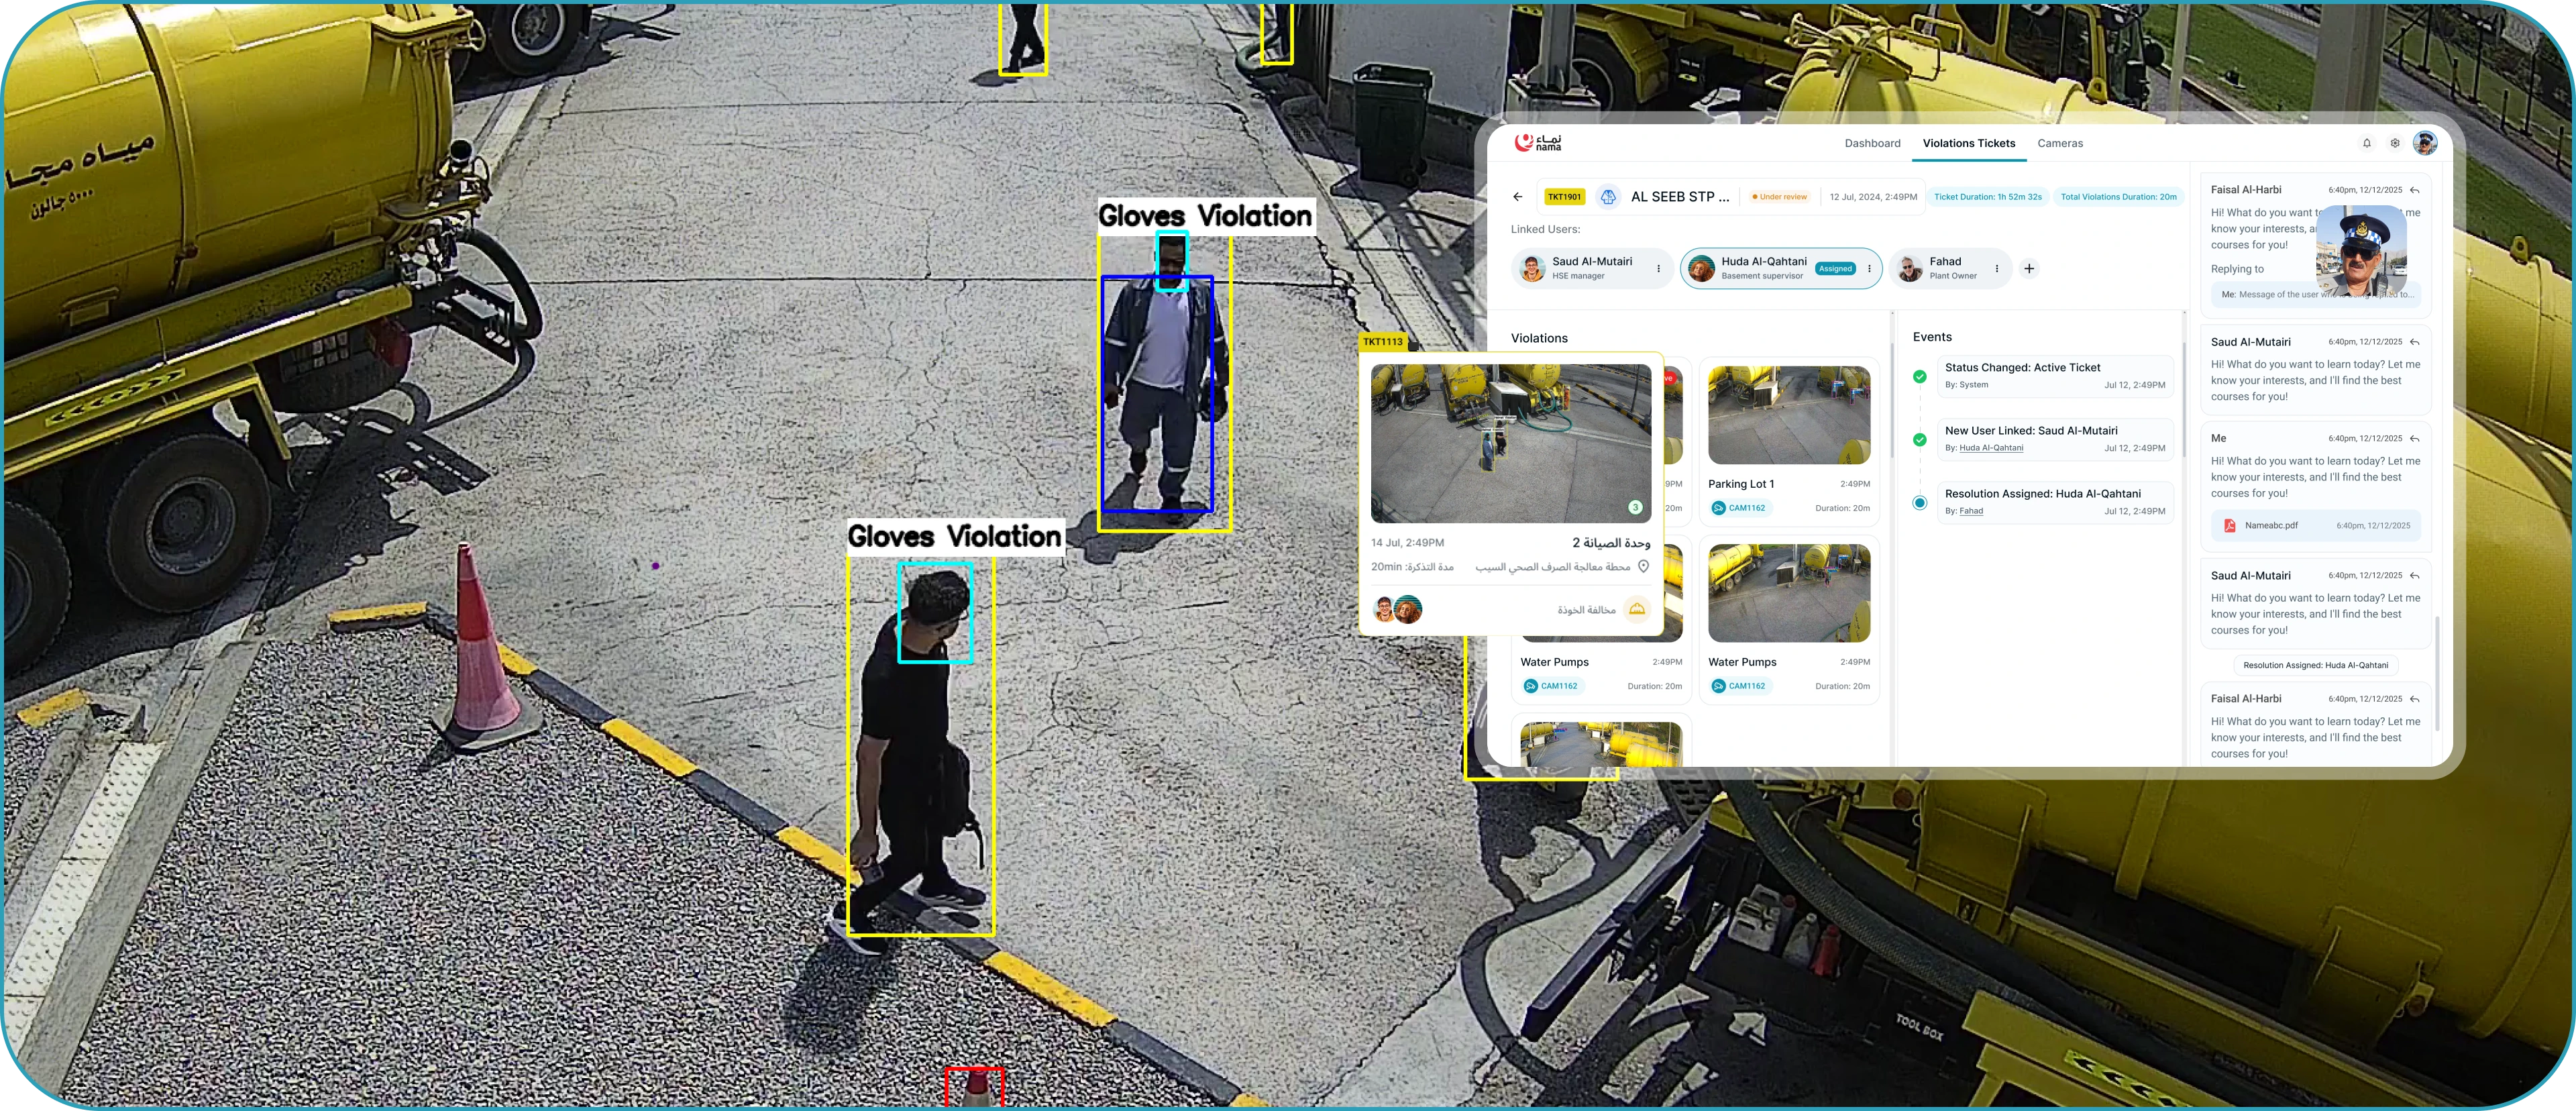
Task: Open the Nameabc.pdf attachment
Action: (2315, 525)
